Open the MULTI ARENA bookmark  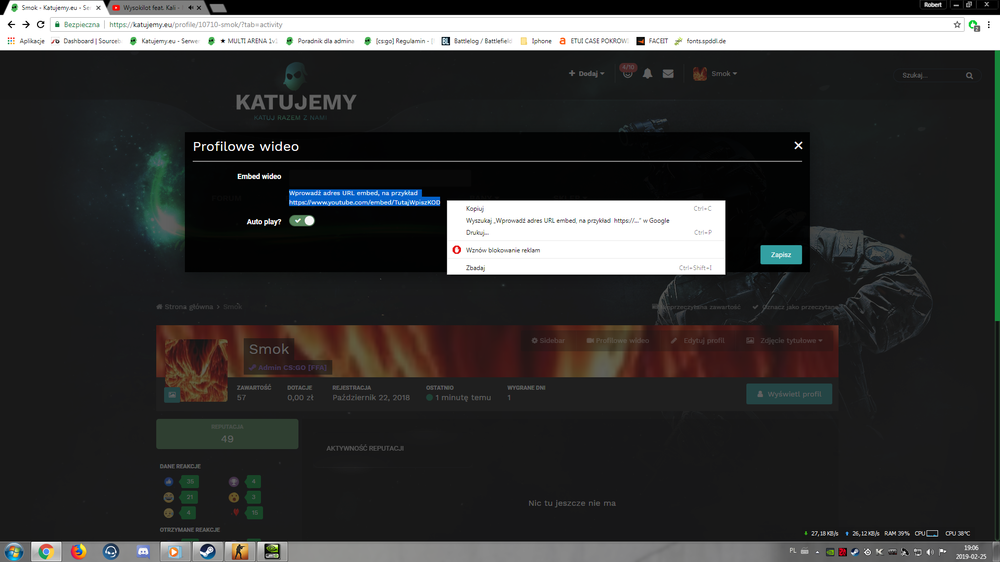[242, 41]
